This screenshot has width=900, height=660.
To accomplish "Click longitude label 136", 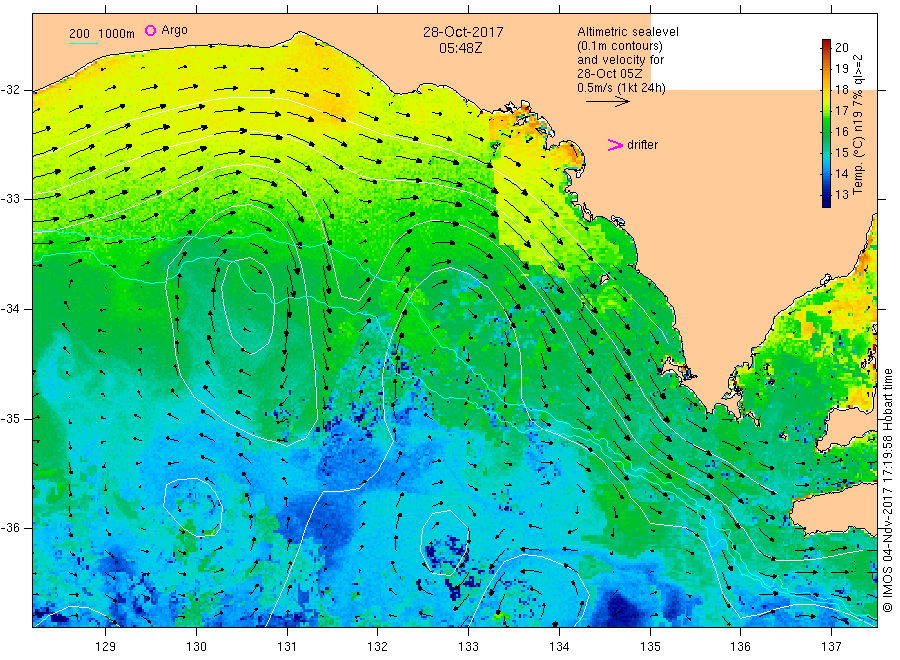I will click(x=740, y=647).
